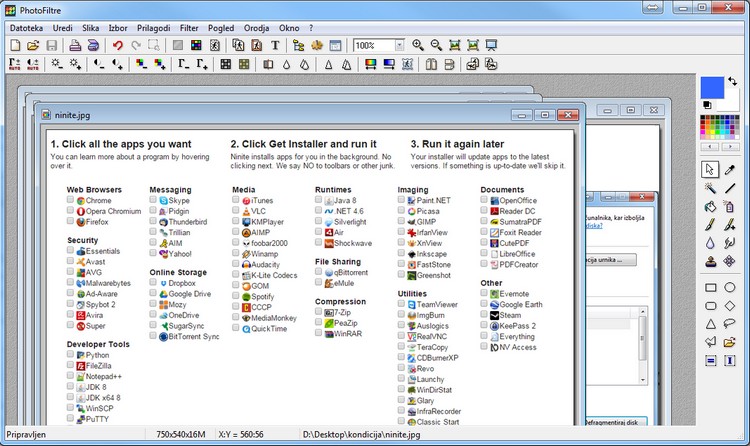Open a file with the folder icon

(33, 45)
